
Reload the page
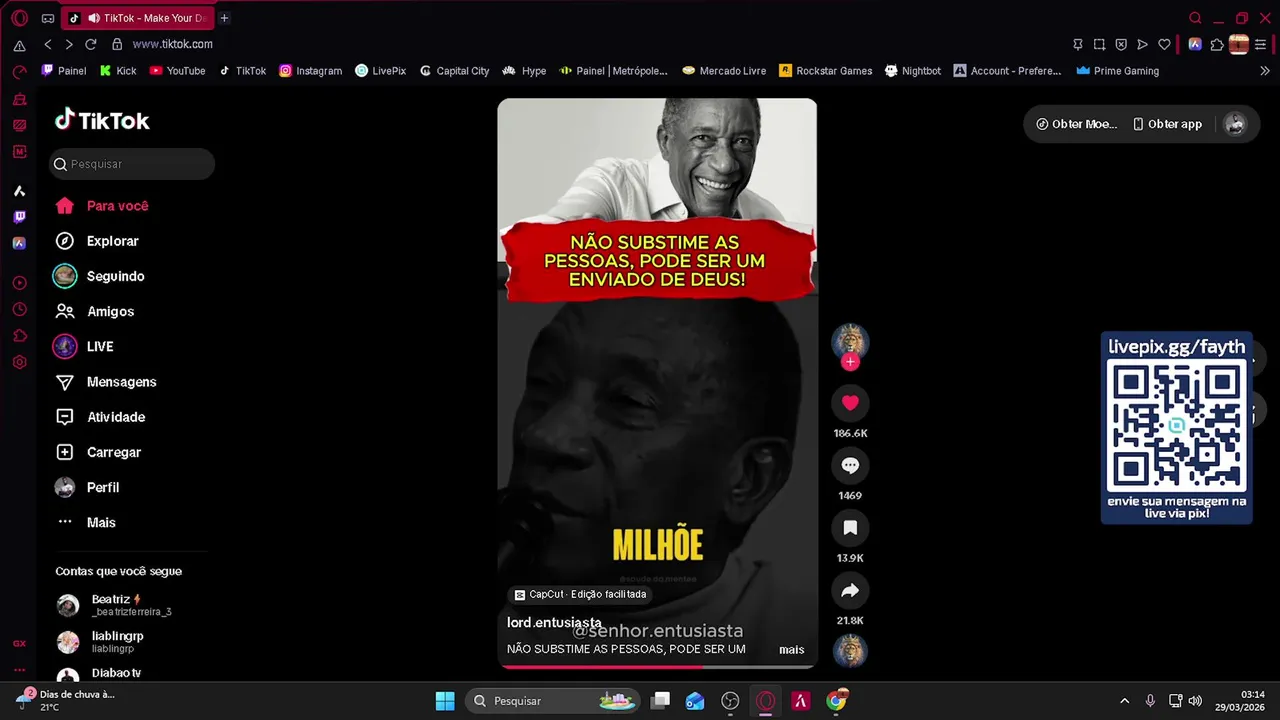click(x=91, y=44)
